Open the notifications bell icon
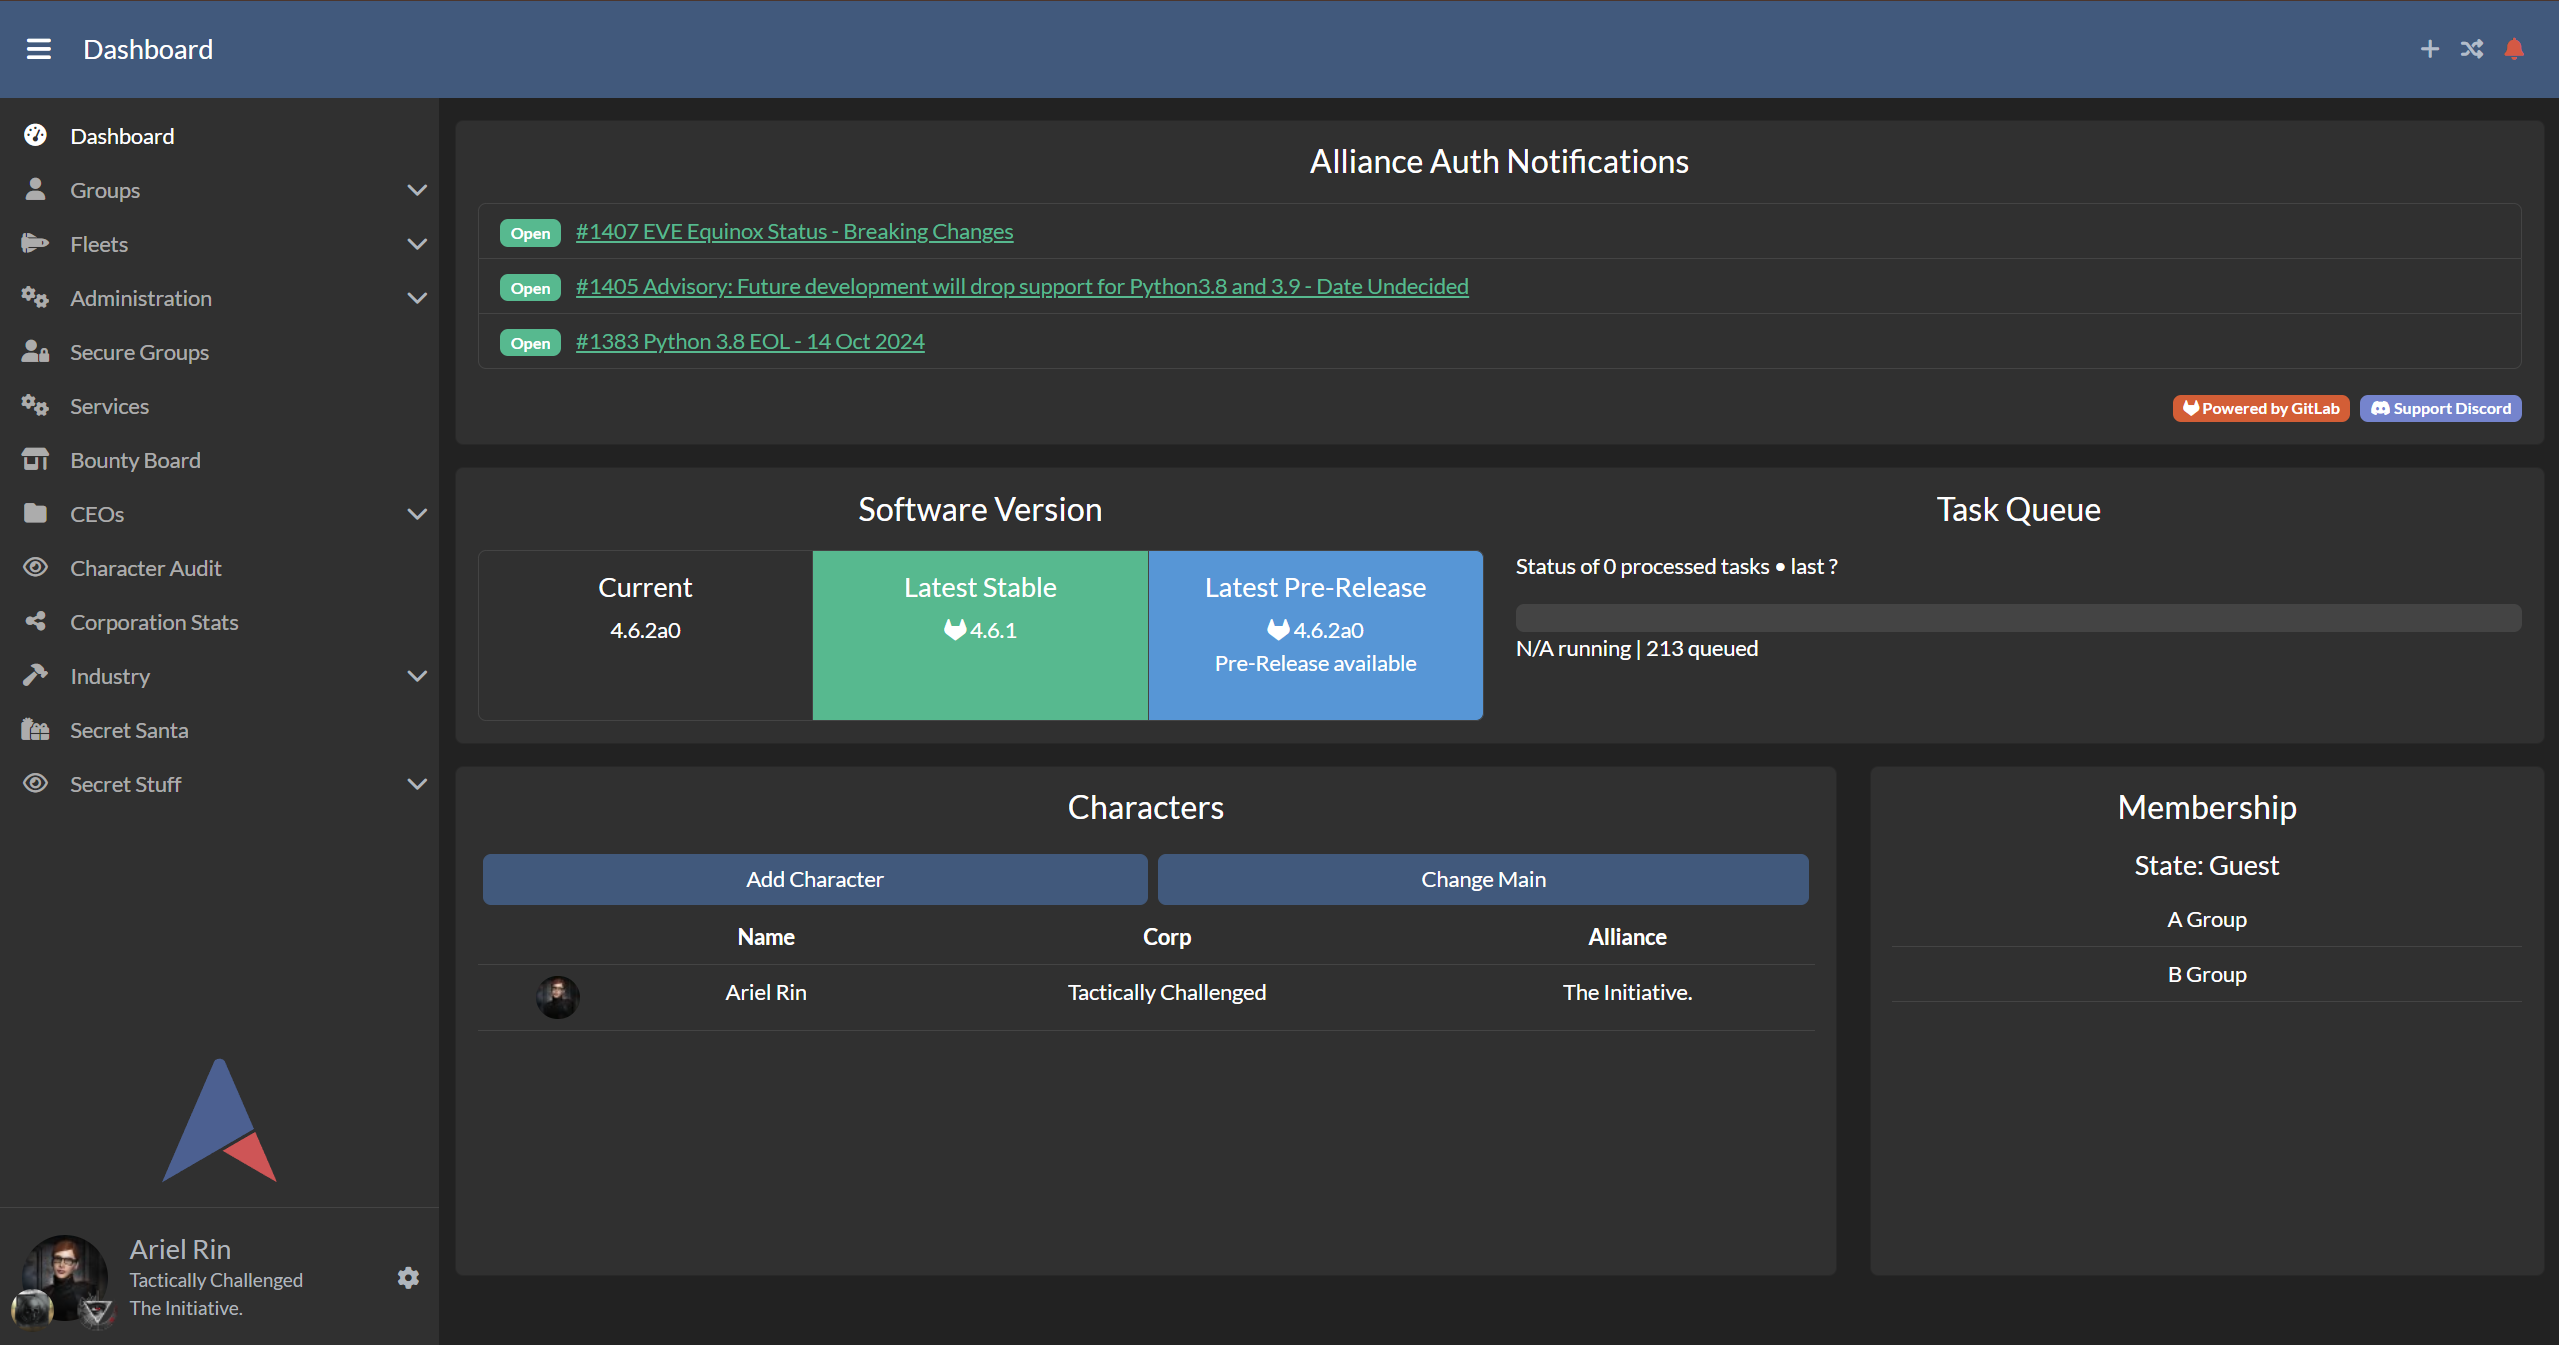 pos(2513,49)
